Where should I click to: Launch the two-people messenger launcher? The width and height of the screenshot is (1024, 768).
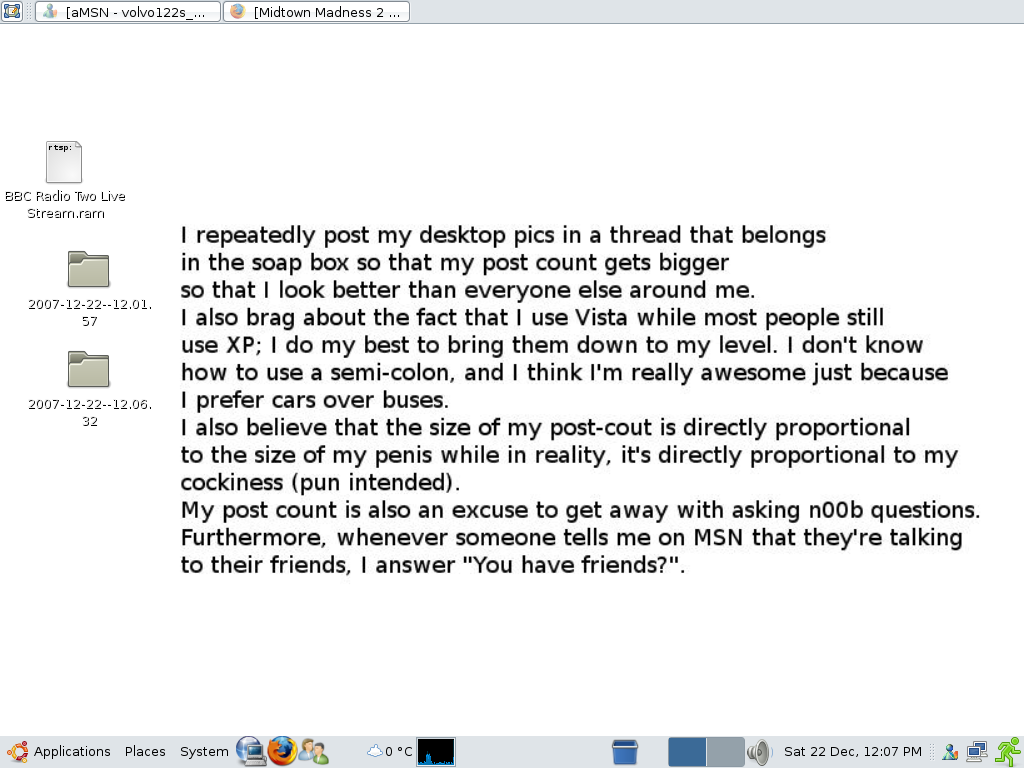pos(314,752)
